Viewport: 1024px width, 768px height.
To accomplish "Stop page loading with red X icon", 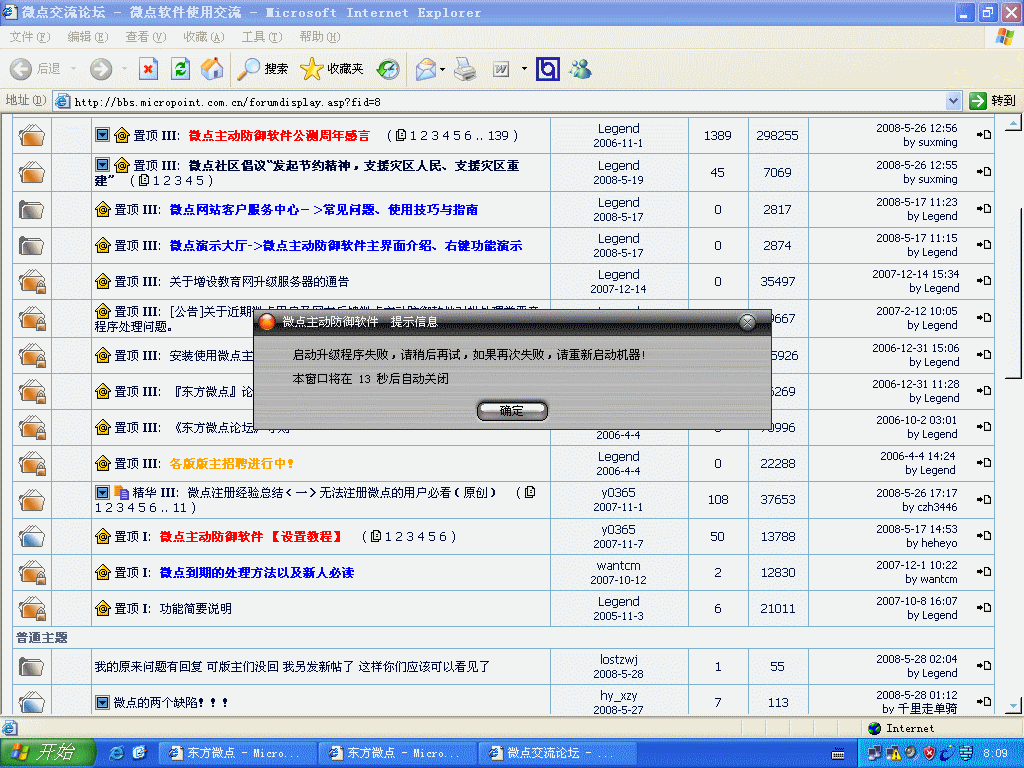I will 148,69.
